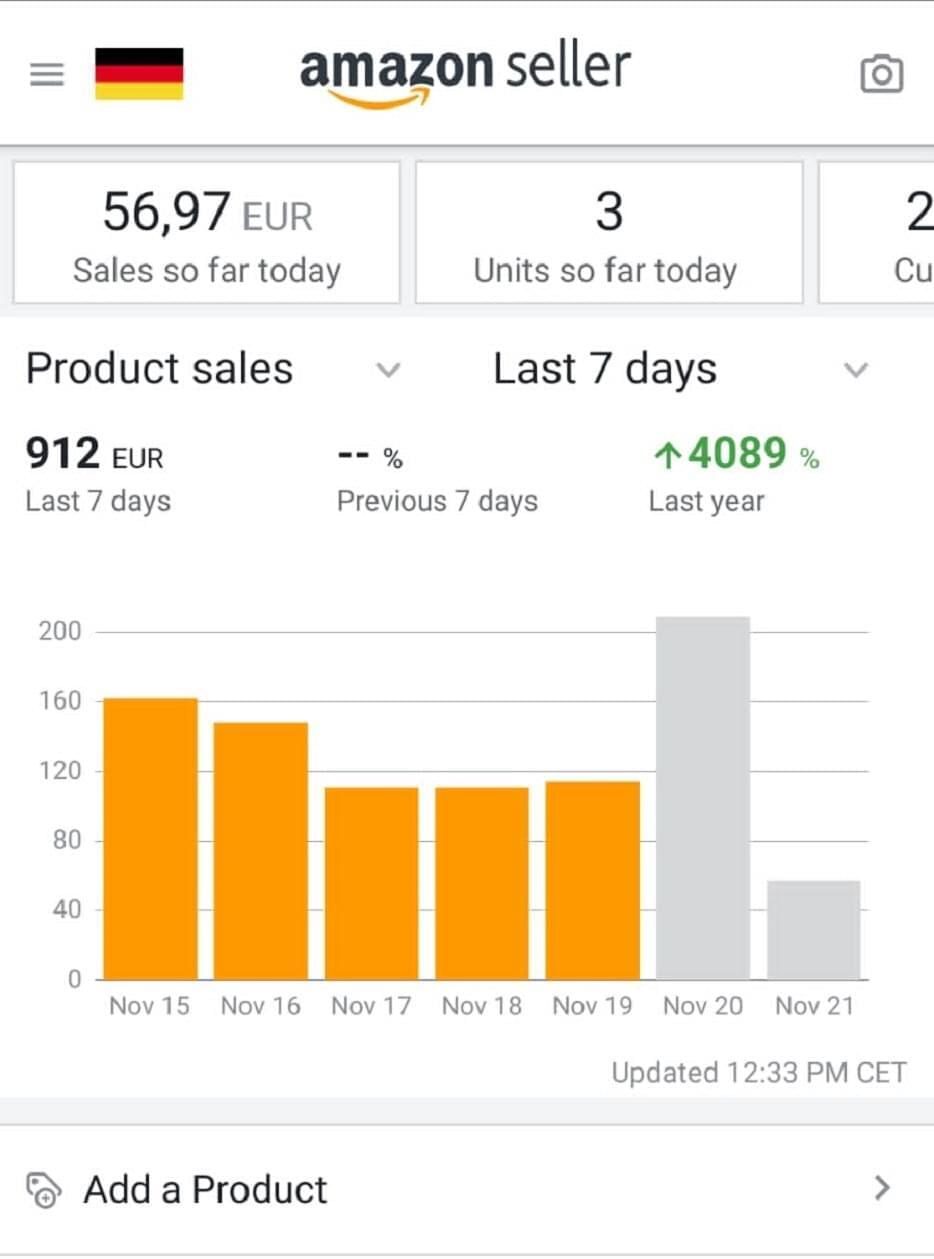Select the Nov 15 orange bar

coord(151,838)
